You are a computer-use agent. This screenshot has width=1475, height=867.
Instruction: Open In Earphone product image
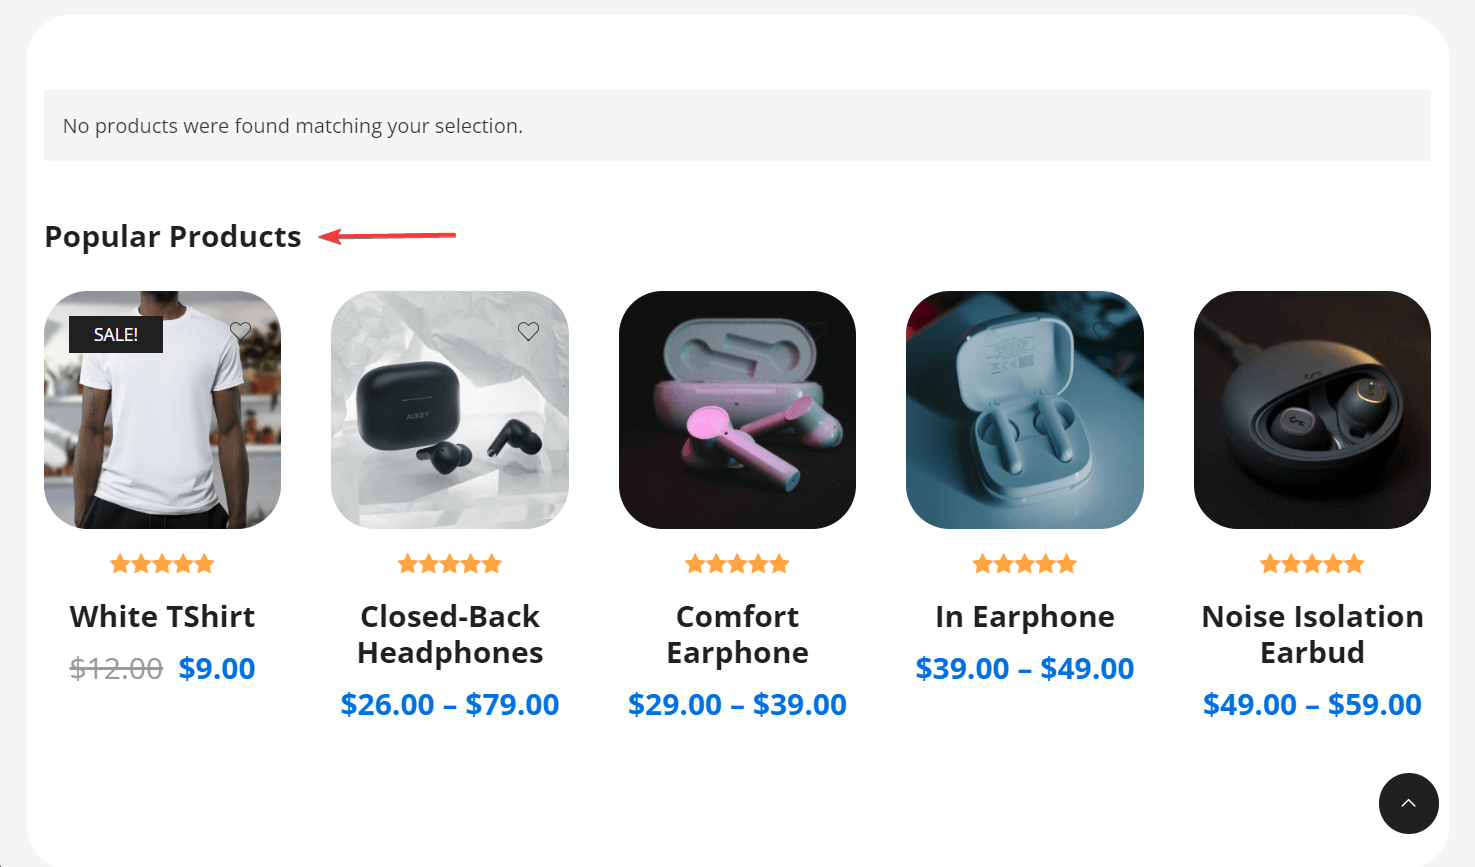pos(1025,410)
